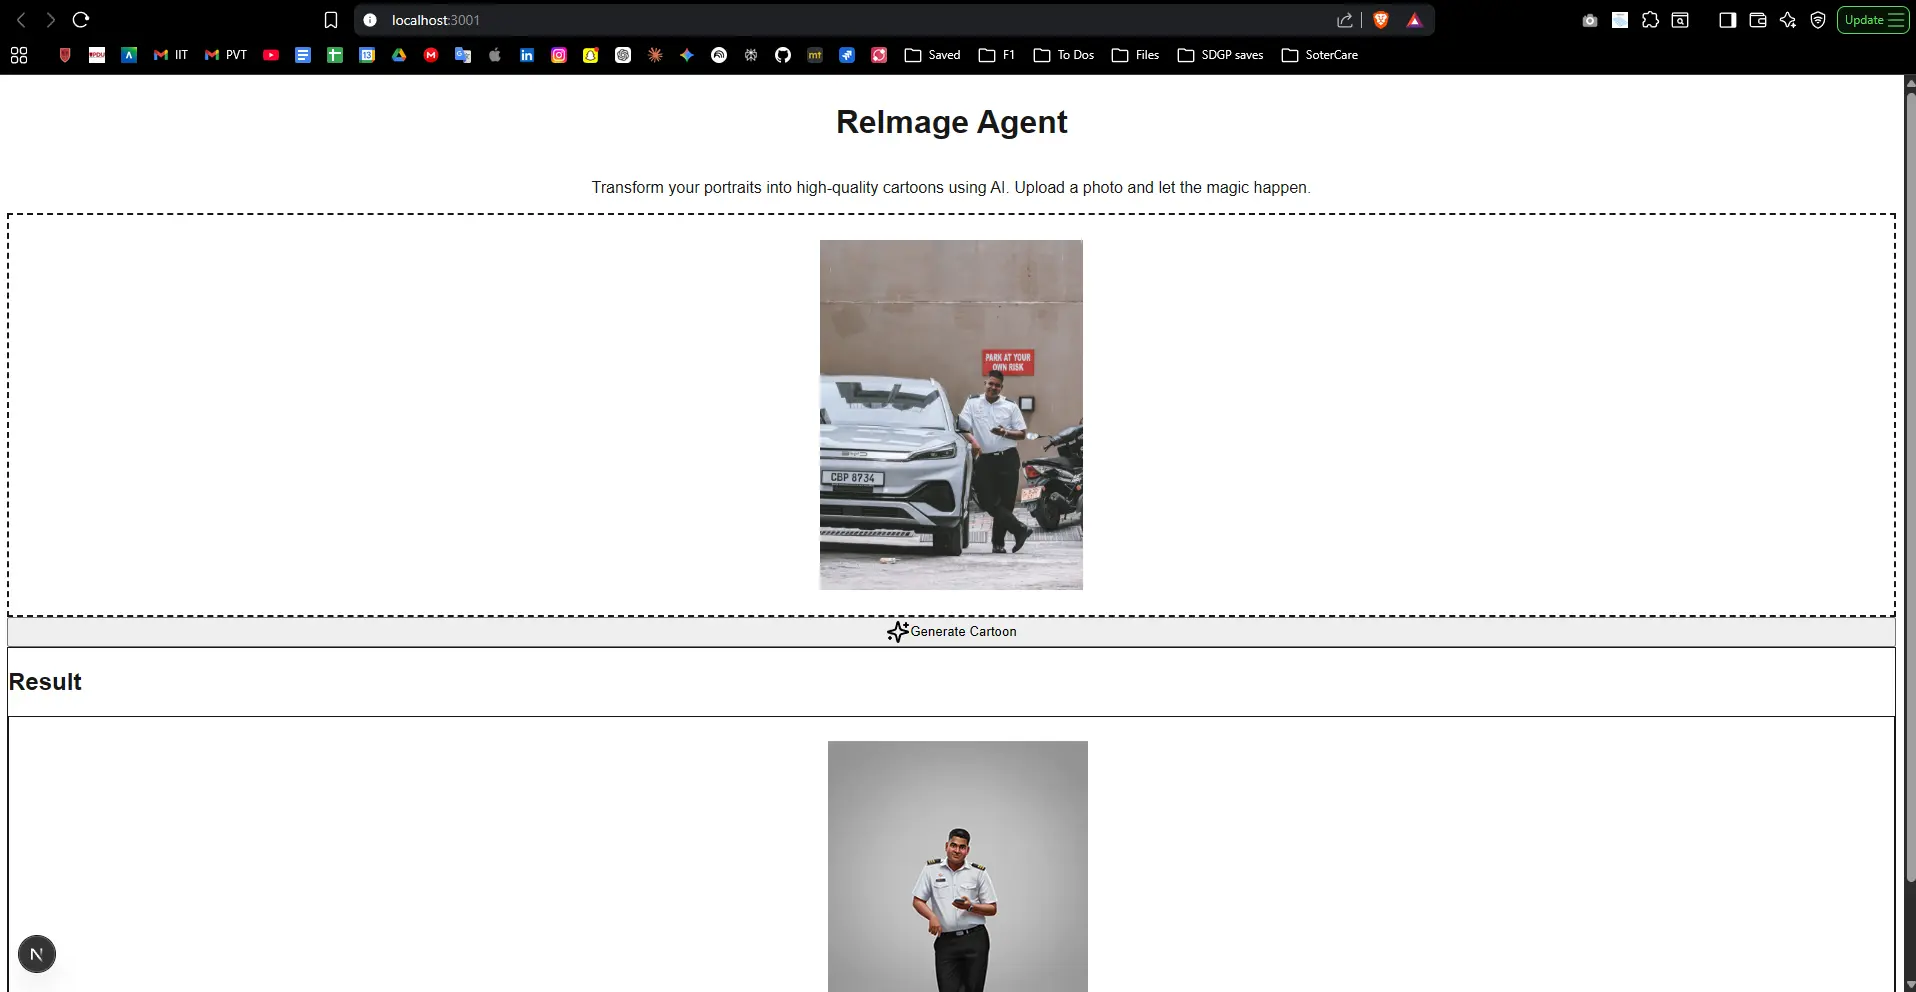Share the page via the share icon
The height and width of the screenshot is (992, 1916).
(1344, 20)
